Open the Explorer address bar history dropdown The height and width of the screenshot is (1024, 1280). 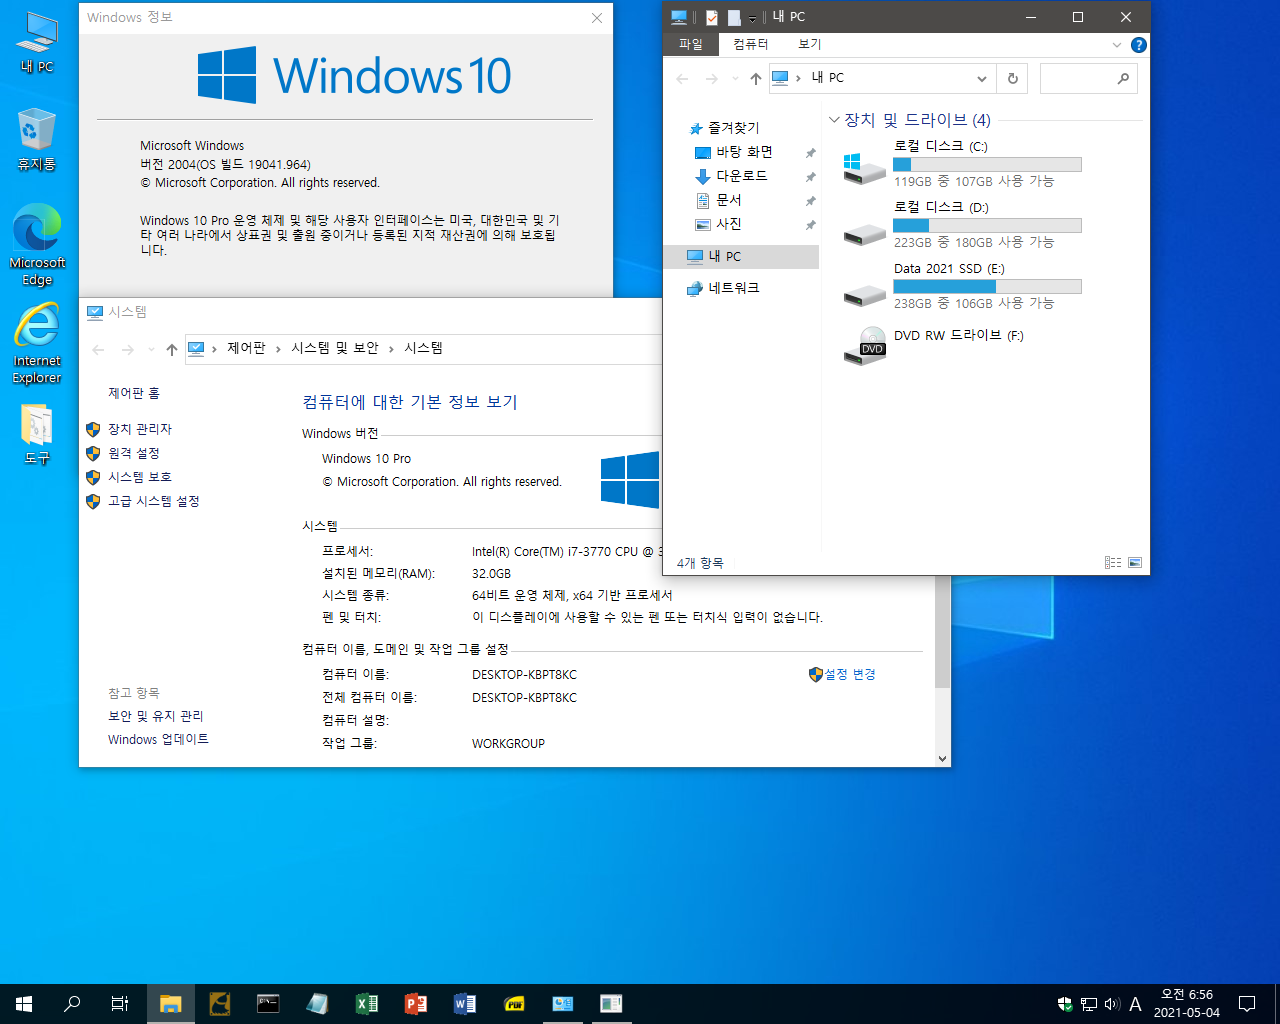coord(982,78)
